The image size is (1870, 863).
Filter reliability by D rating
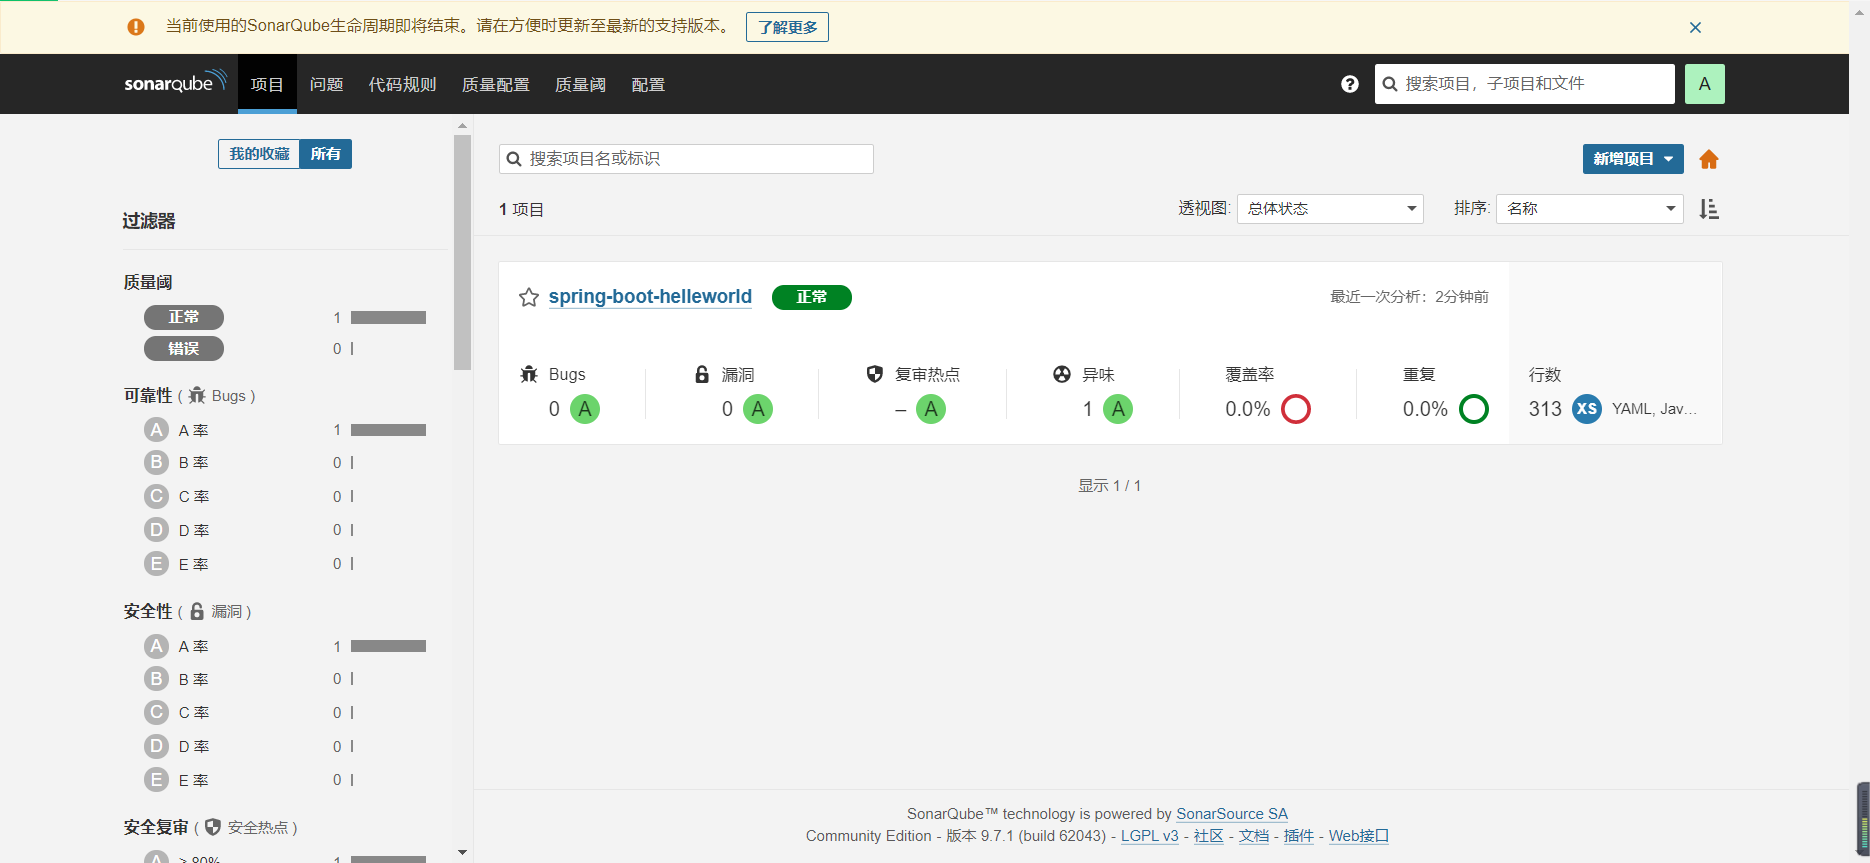click(x=285, y=530)
